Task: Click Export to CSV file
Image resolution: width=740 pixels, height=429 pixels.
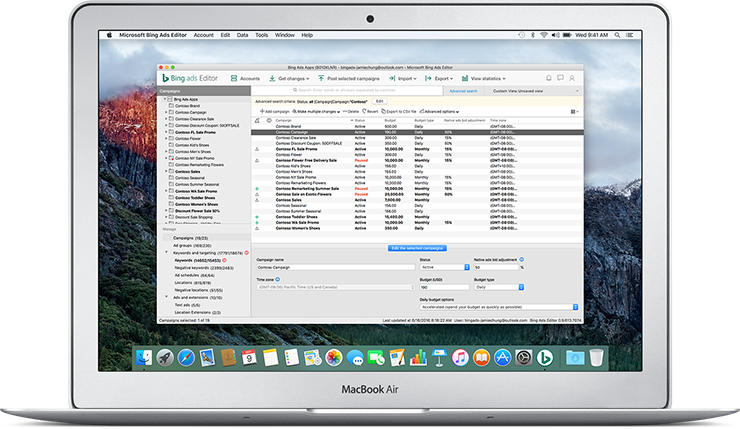Action: (399, 111)
